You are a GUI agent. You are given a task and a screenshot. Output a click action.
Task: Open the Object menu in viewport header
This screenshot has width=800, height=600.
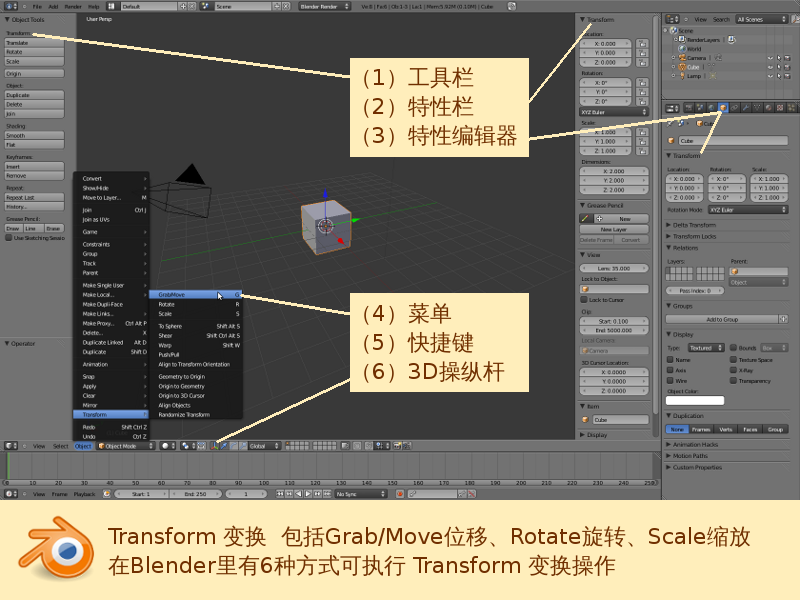coord(83,446)
